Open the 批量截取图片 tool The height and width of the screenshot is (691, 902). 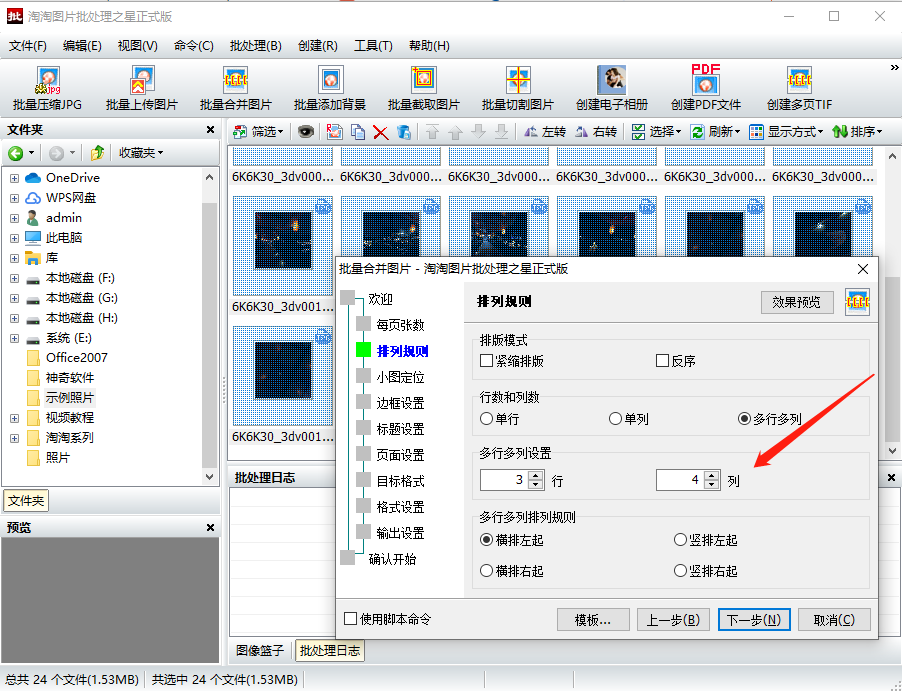[423, 88]
